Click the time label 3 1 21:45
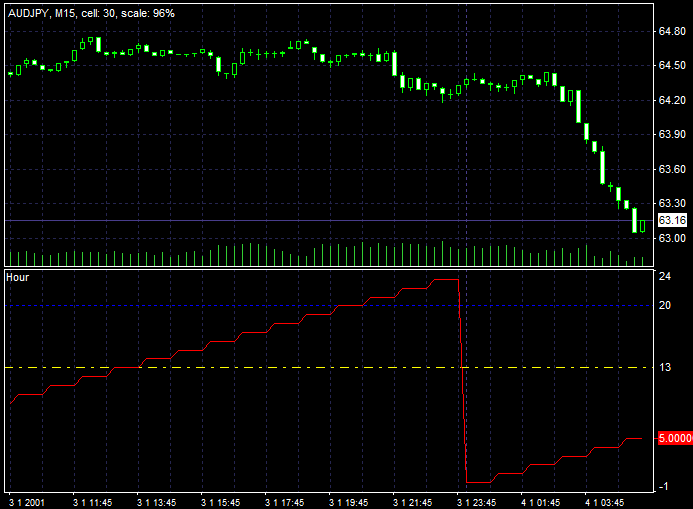Image resolution: width=693 pixels, height=509 pixels. click(413, 503)
